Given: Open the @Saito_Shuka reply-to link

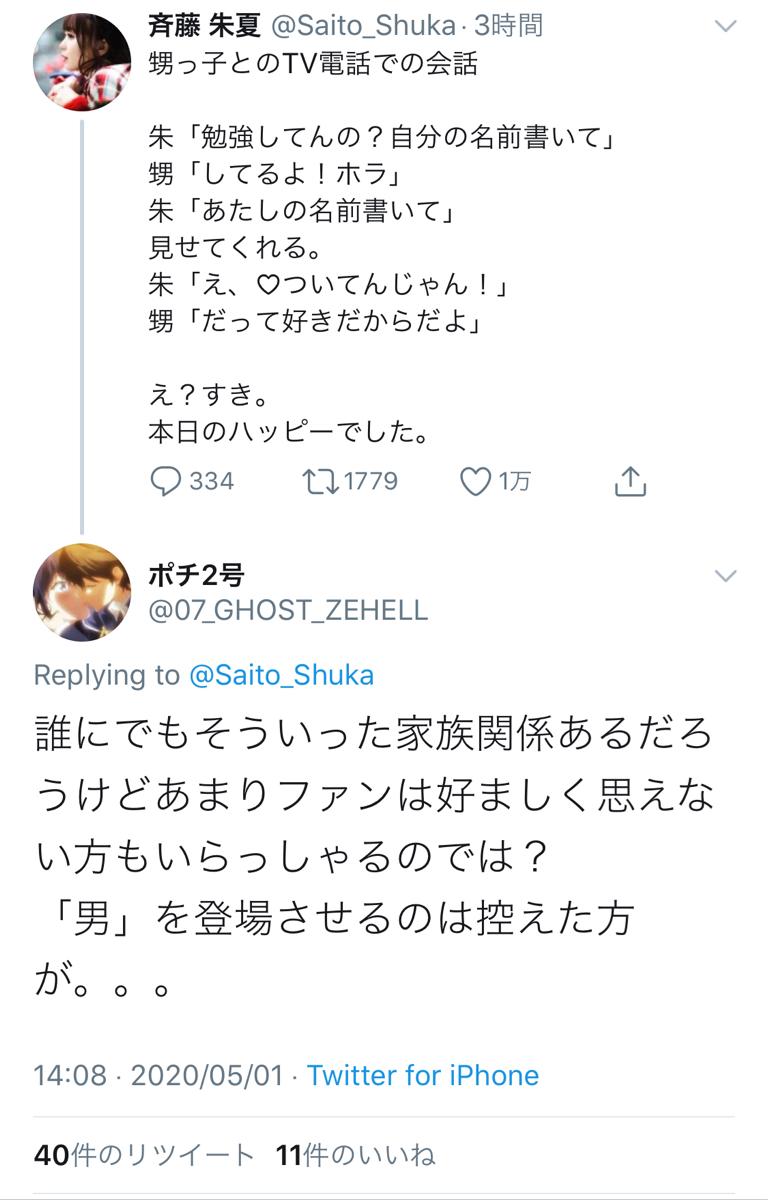Looking at the screenshot, I should 281,675.
